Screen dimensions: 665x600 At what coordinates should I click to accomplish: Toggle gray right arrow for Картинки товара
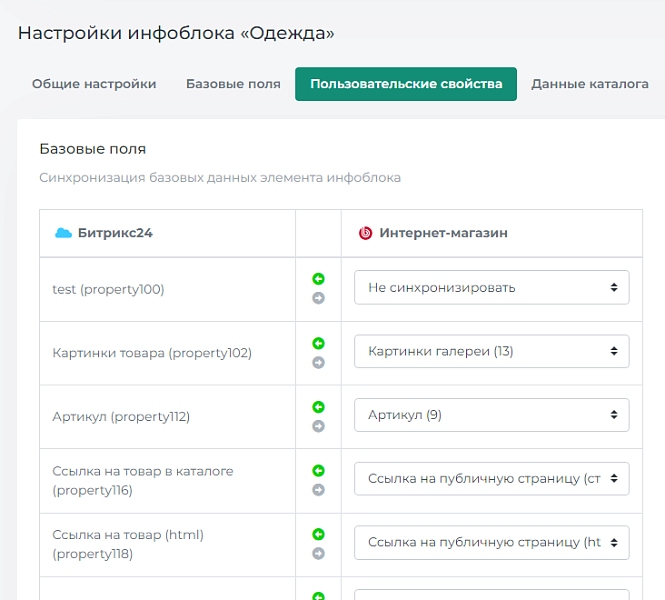tap(318, 362)
